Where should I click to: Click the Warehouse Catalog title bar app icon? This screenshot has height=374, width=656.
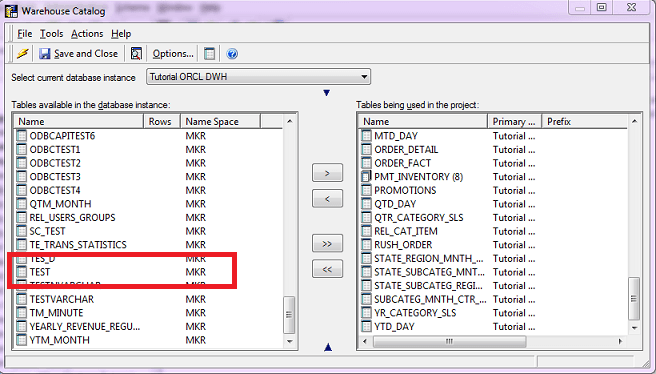pos(11,10)
